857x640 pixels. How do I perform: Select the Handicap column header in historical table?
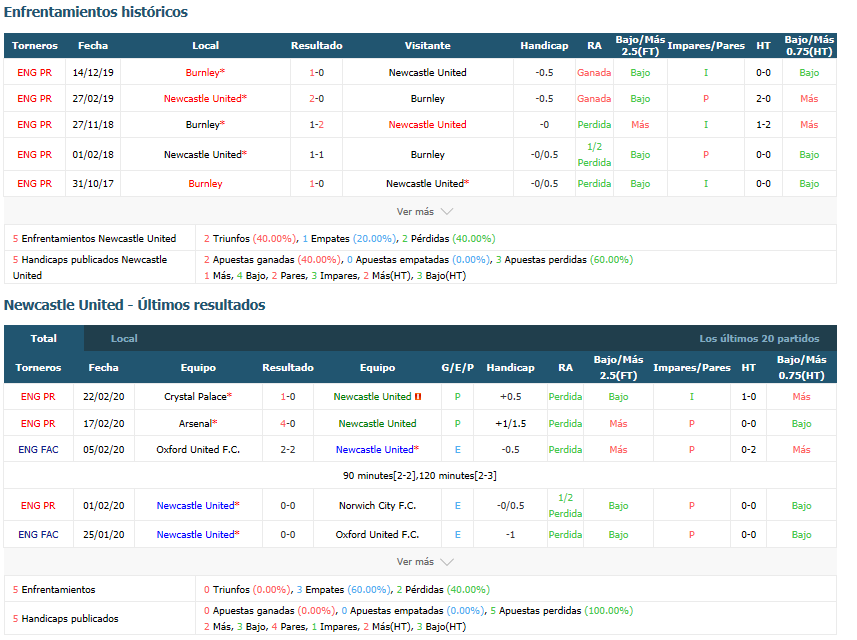(544, 45)
